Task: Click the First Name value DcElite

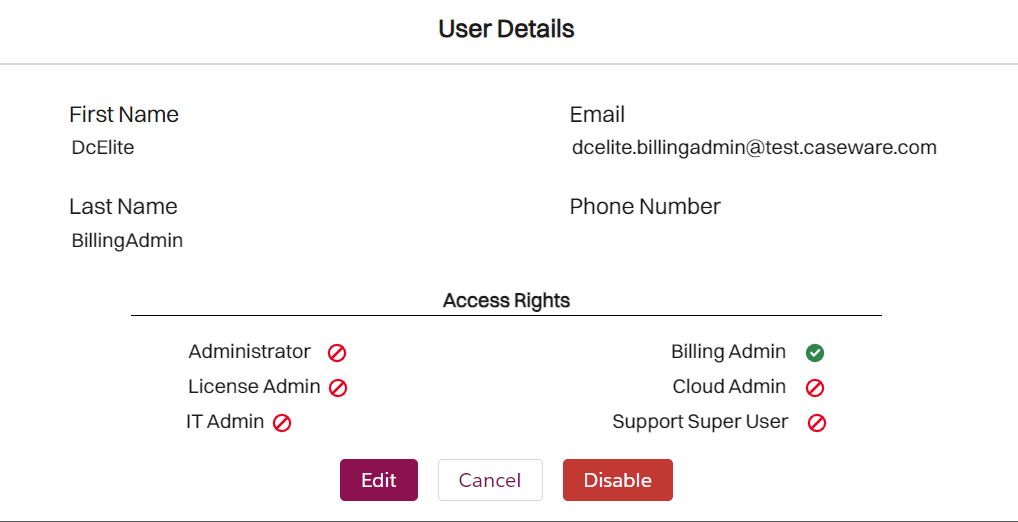Action: (103, 148)
